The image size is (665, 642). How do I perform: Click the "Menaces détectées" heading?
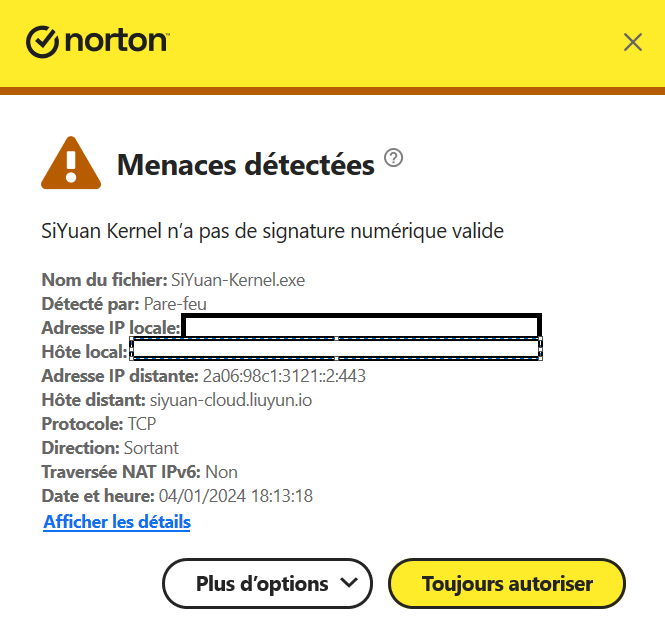tap(246, 164)
